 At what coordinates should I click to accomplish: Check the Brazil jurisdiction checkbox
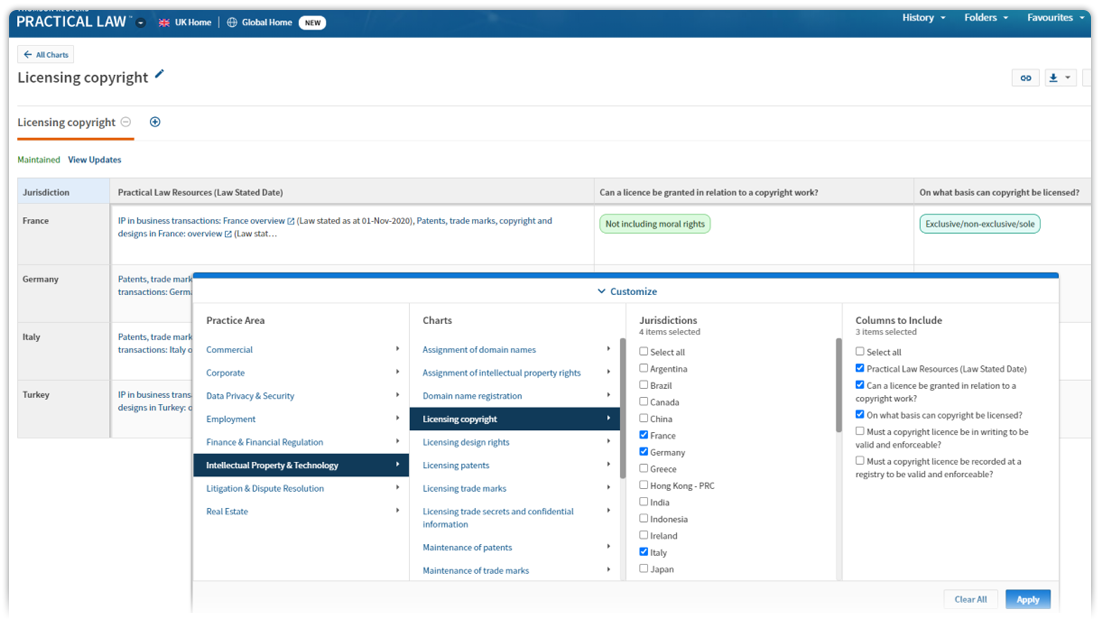pyautogui.click(x=644, y=385)
